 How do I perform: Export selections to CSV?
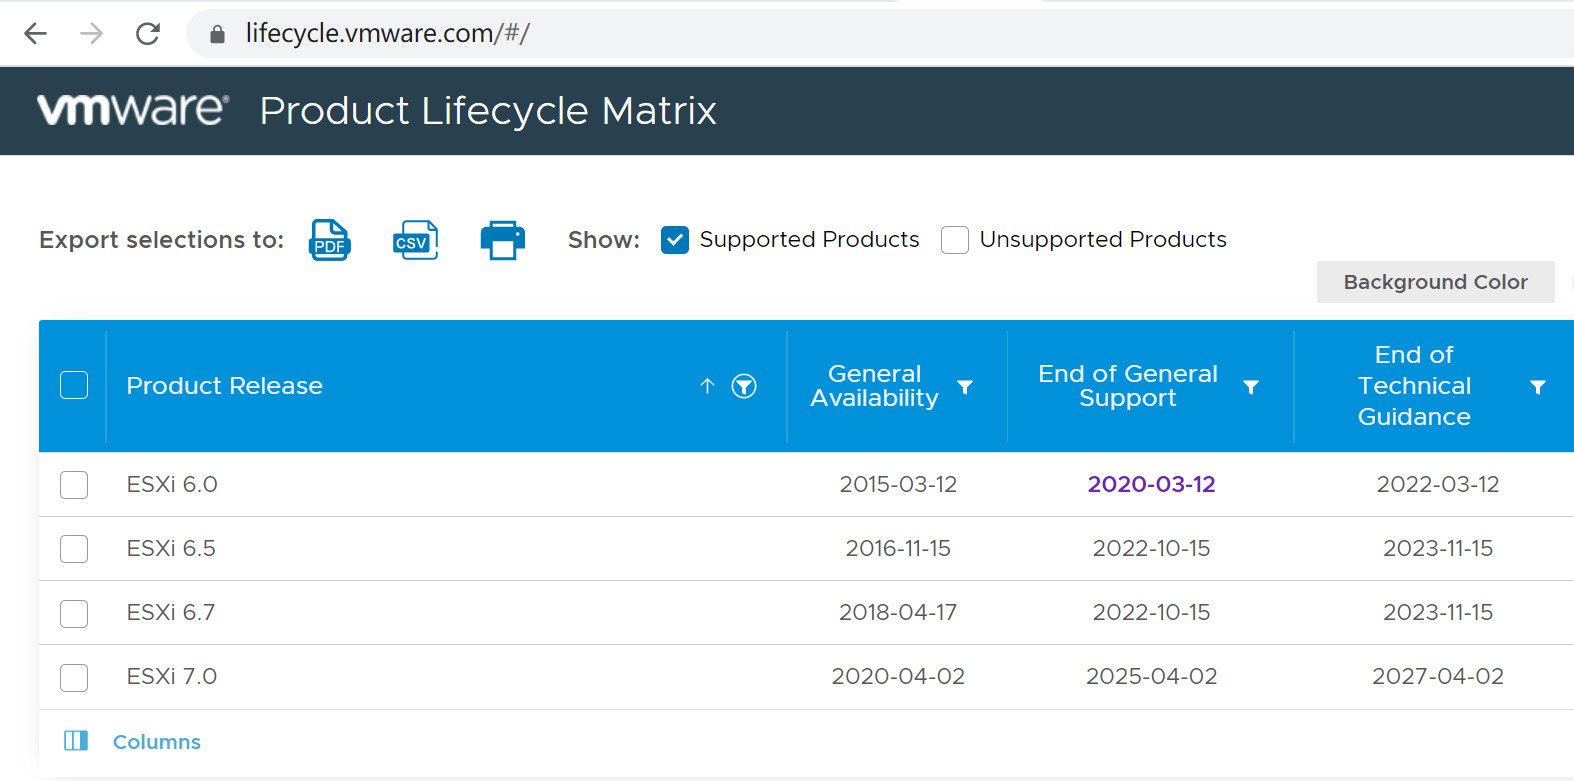tap(415, 240)
